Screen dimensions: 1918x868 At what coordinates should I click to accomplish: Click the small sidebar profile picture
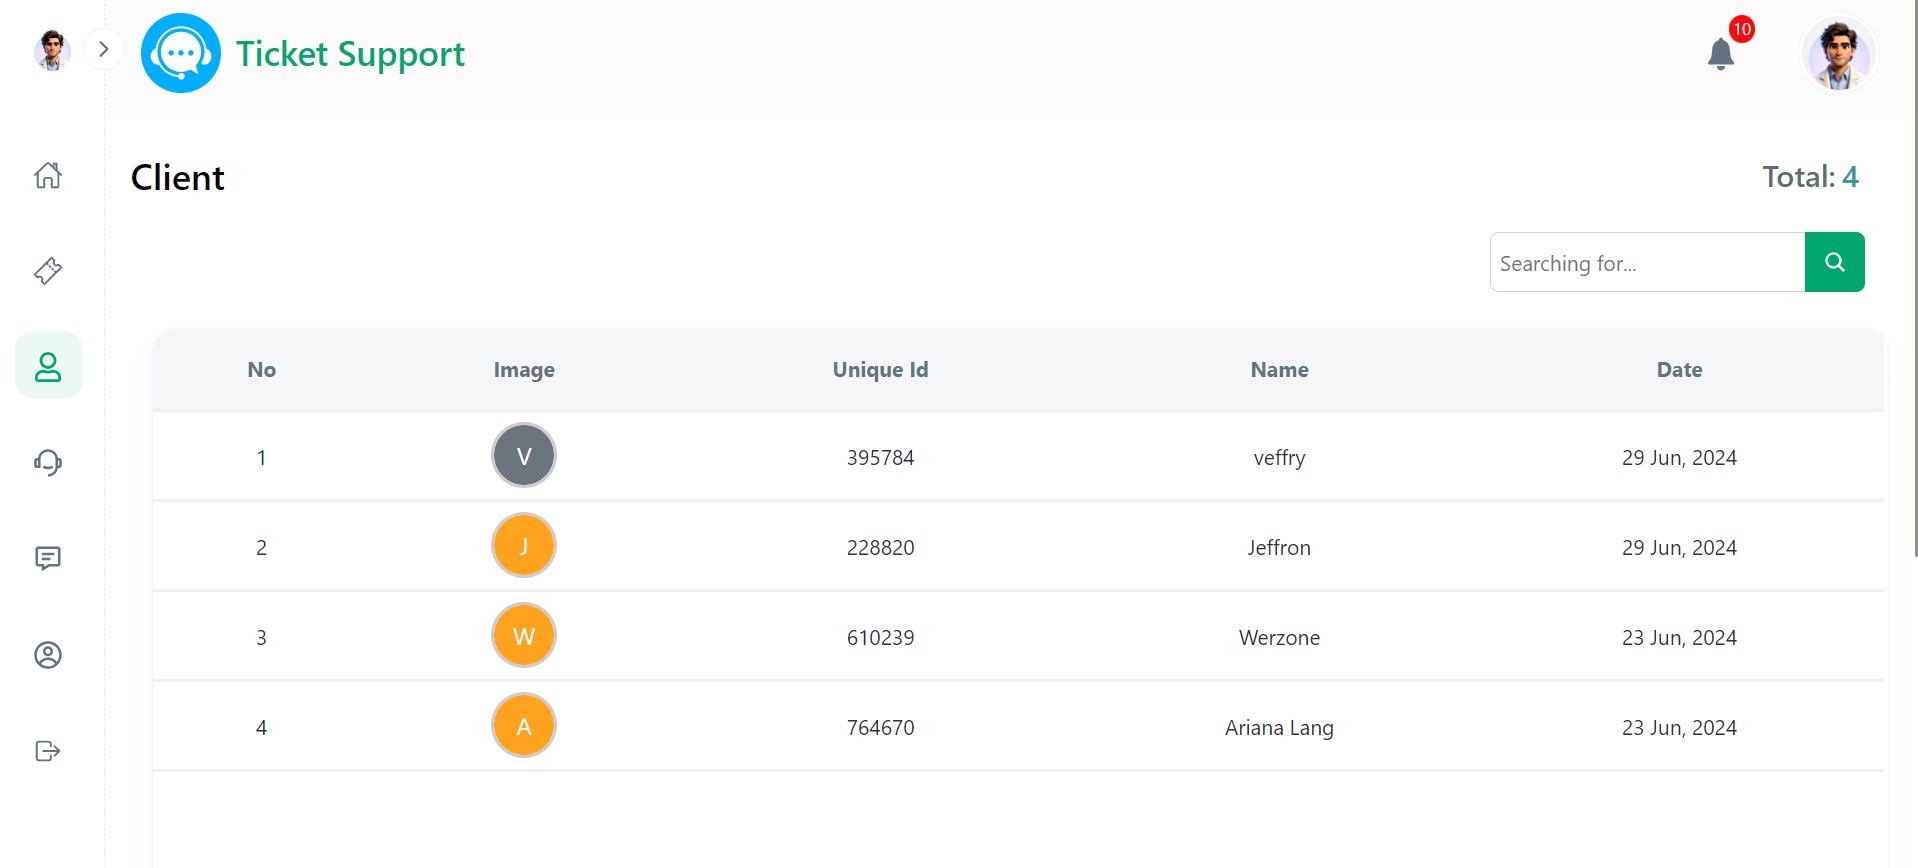(x=52, y=50)
